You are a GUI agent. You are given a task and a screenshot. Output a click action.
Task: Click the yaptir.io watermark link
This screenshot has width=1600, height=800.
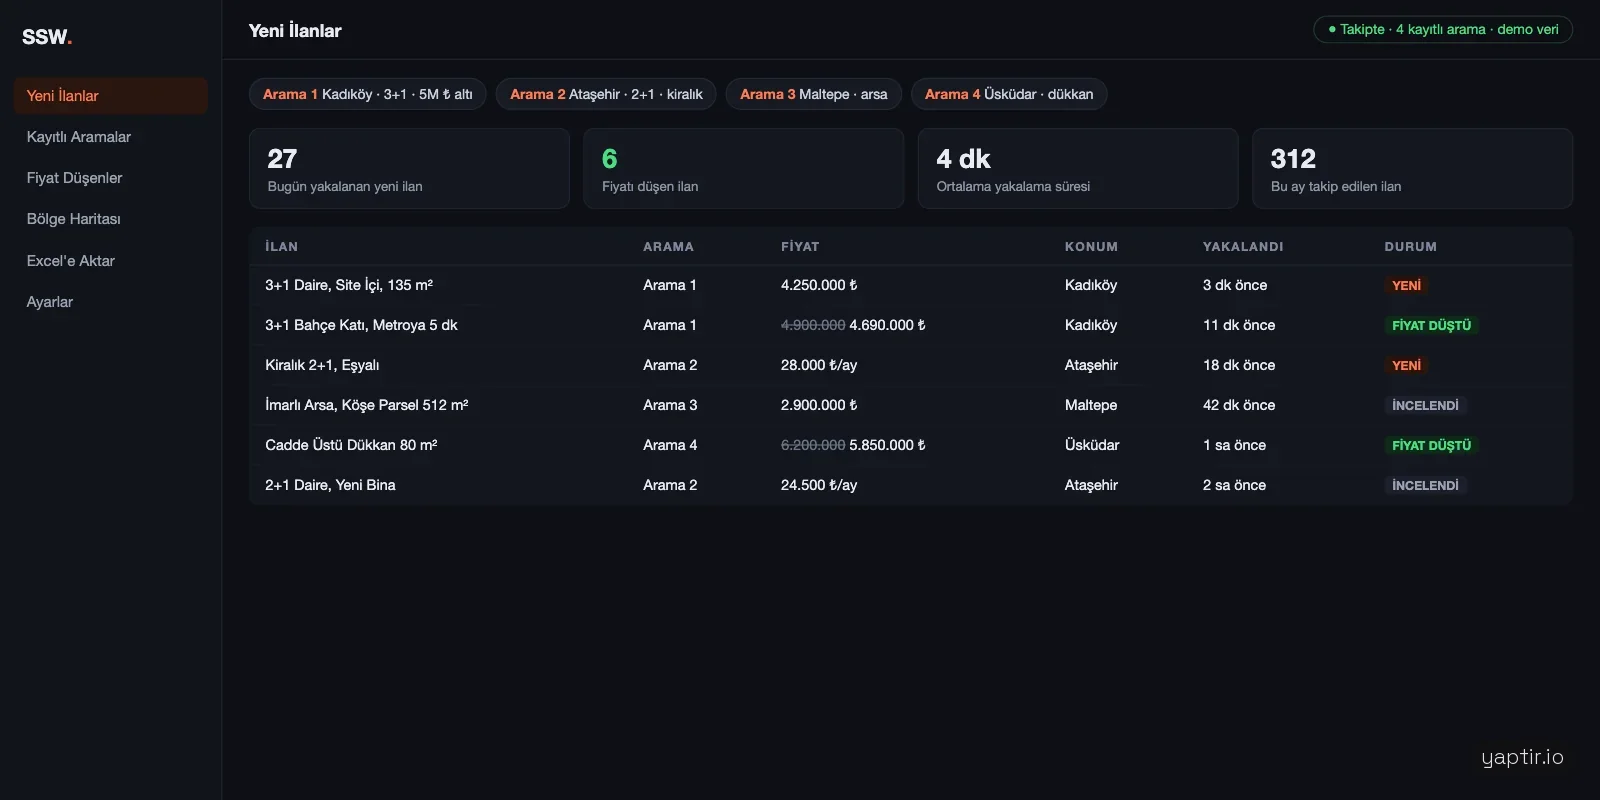(x=1522, y=757)
